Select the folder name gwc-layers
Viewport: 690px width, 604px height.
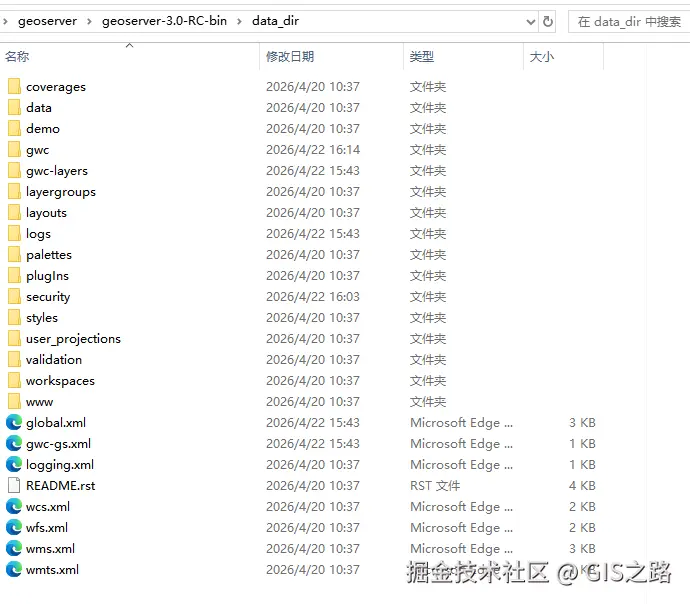pyautogui.click(x=57, y=171)
